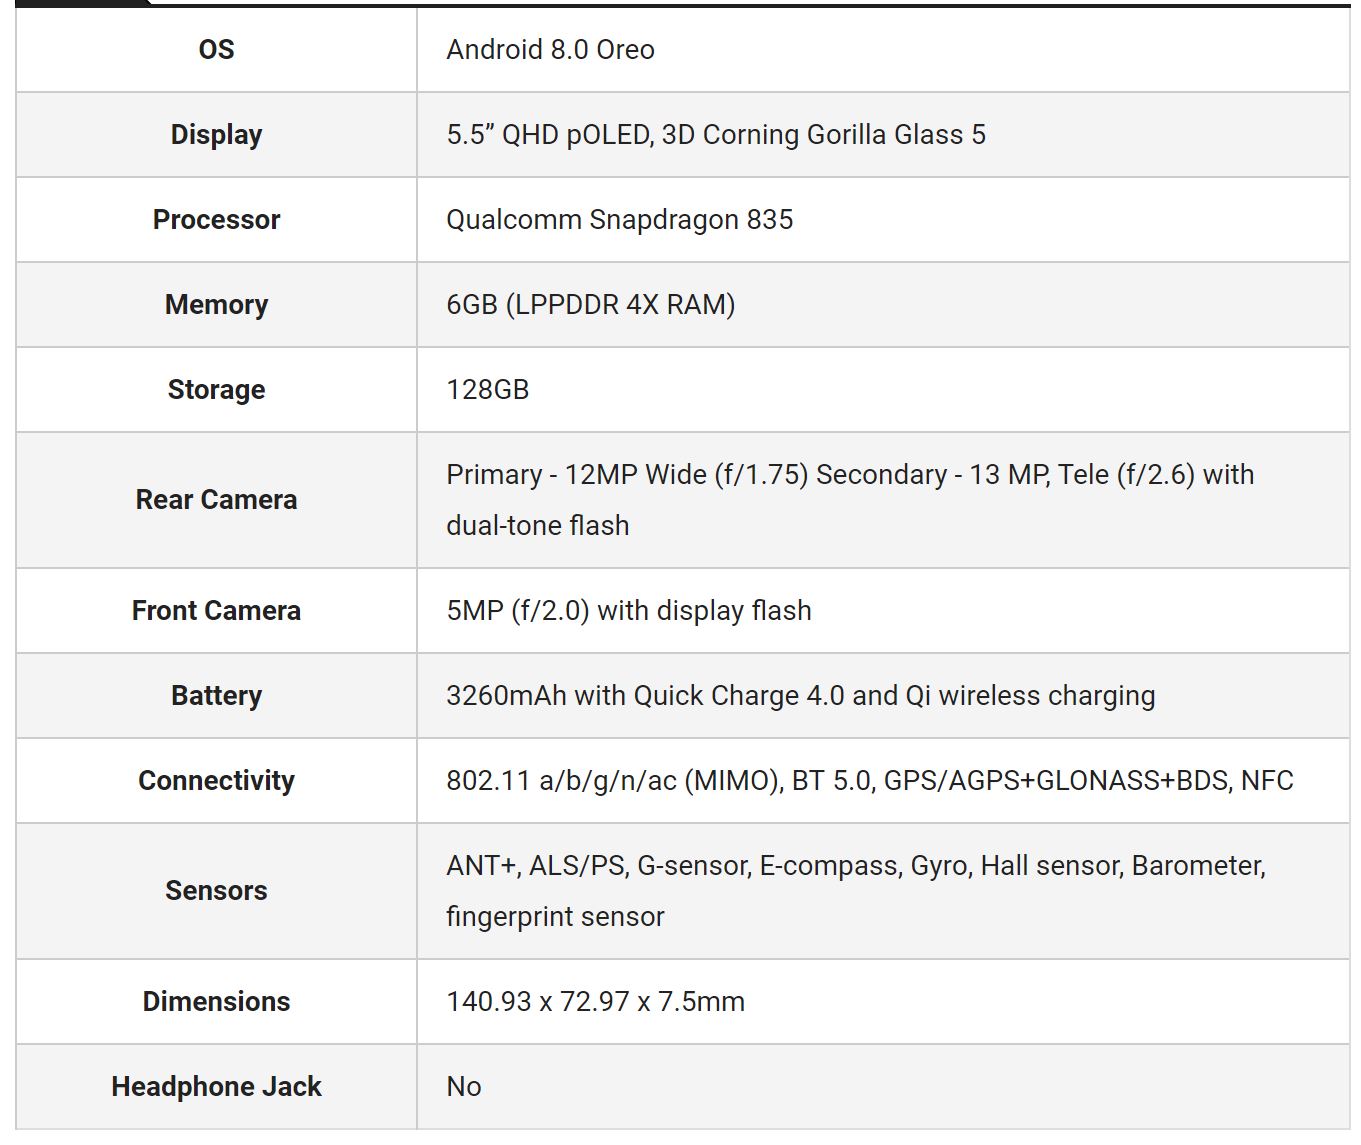Click the Connectivity row label
Viewport: 1361px width, 1145px height.
[216, 780]
